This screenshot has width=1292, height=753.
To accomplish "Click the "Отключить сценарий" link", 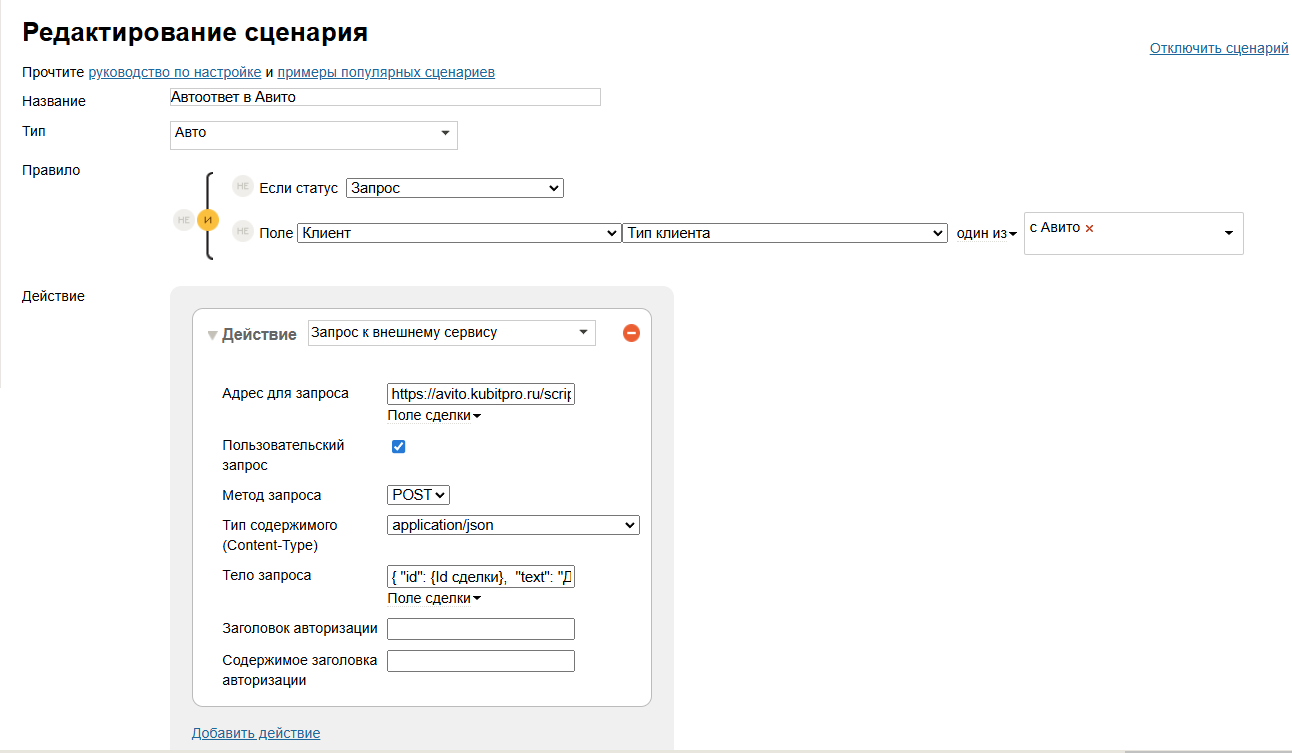I will [x=1218, y=48].
